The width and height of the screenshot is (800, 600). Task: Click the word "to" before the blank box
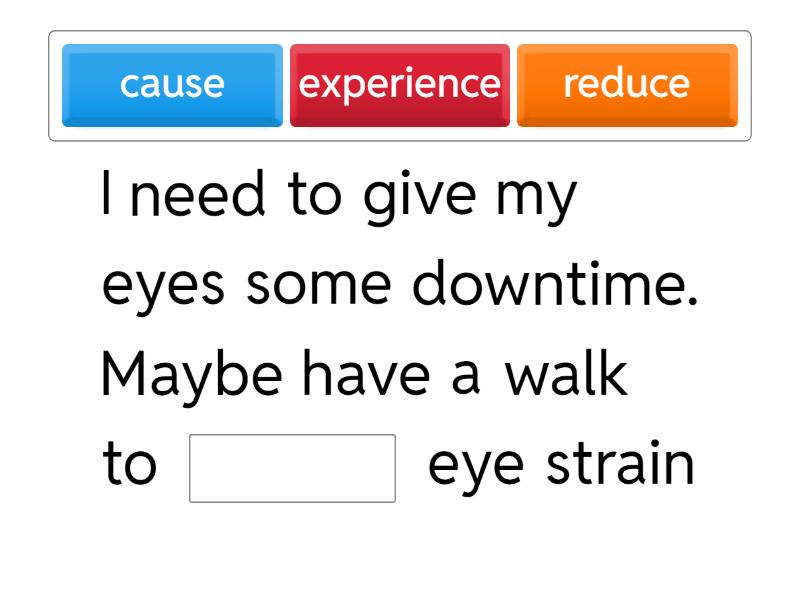[130, 466]
